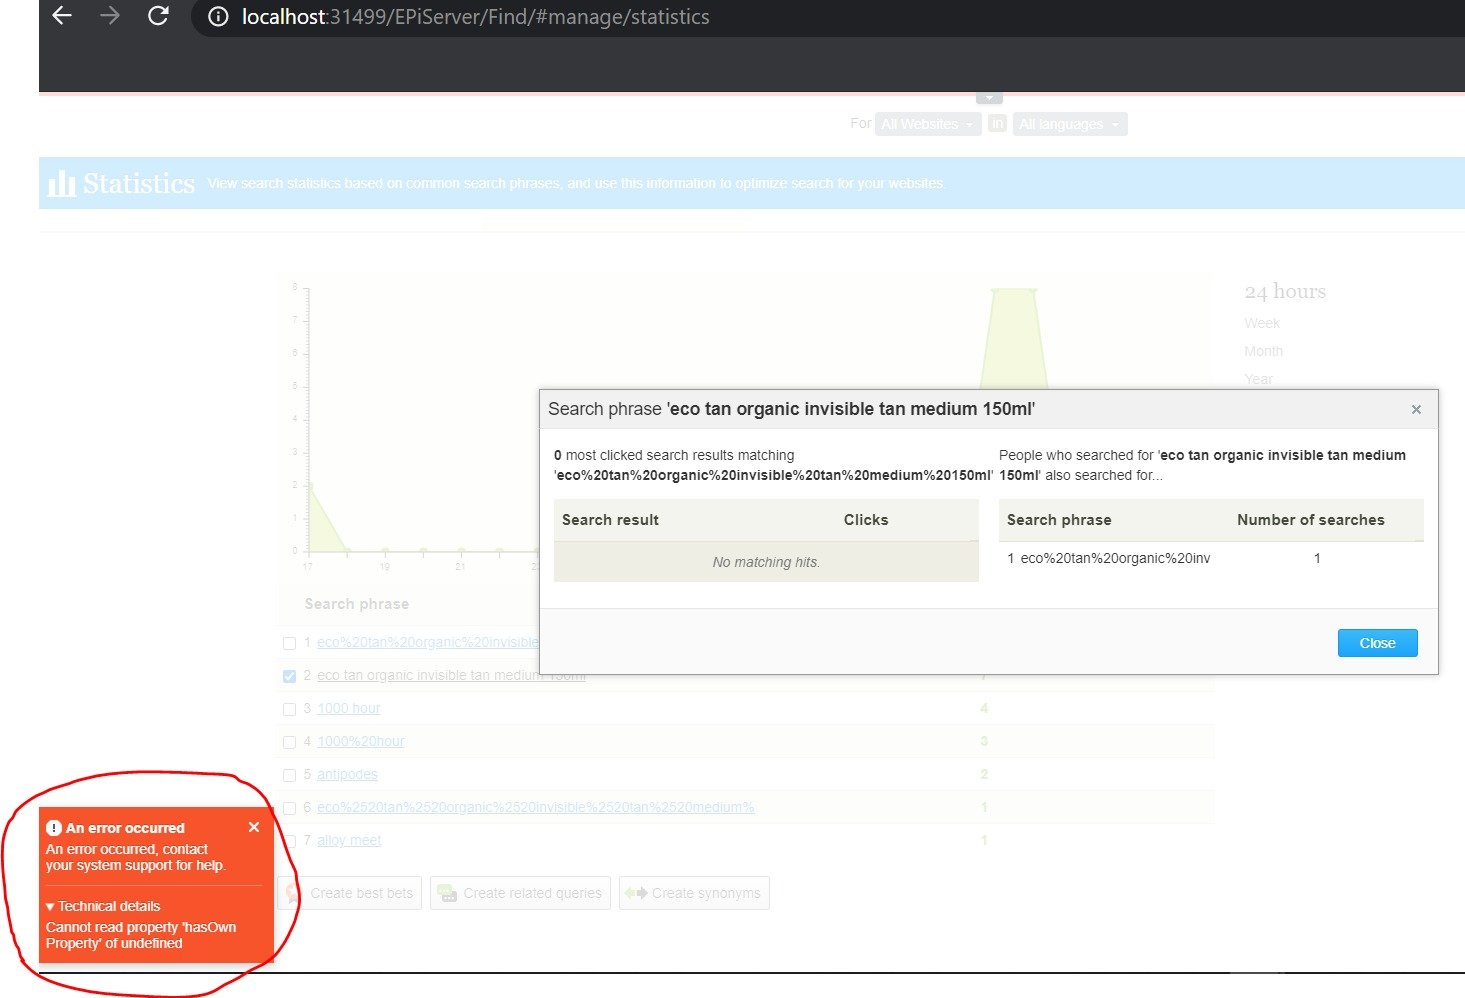Open the All languages dropdown
The image size is (1465, 998).
1070,124
